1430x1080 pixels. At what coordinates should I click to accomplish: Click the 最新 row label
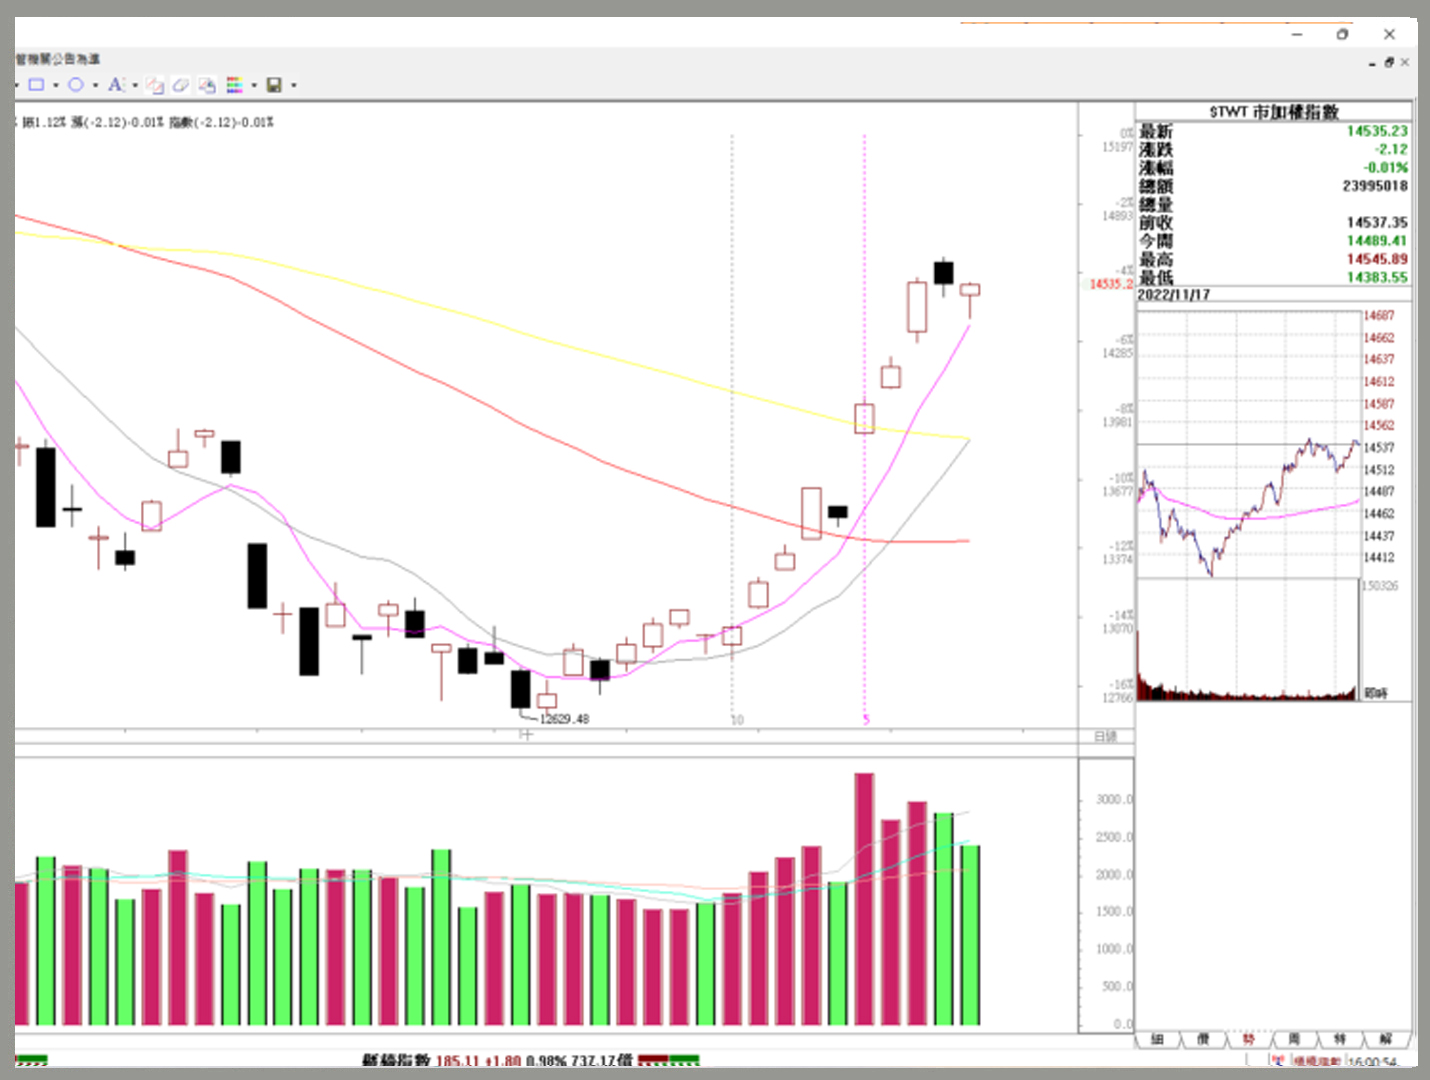pyautogui.click(x=1156, y=131)
